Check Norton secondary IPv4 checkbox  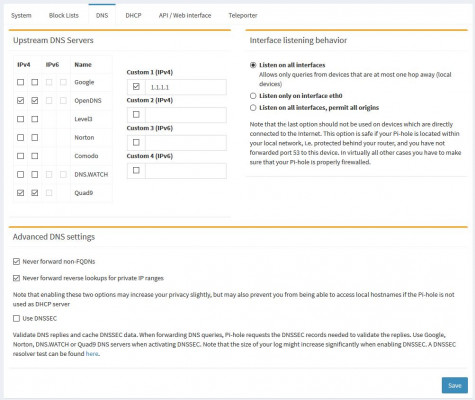point(35,137)
